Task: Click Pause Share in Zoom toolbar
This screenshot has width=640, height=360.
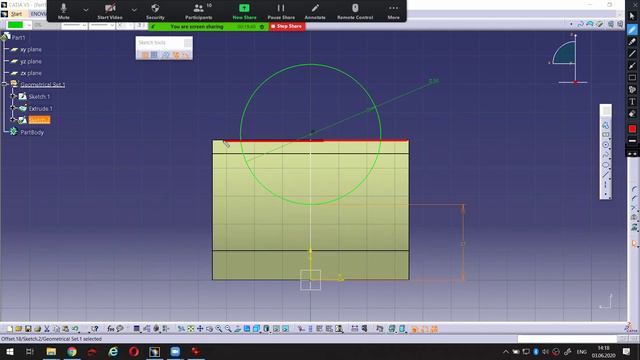Action: (x=281, y=11)
